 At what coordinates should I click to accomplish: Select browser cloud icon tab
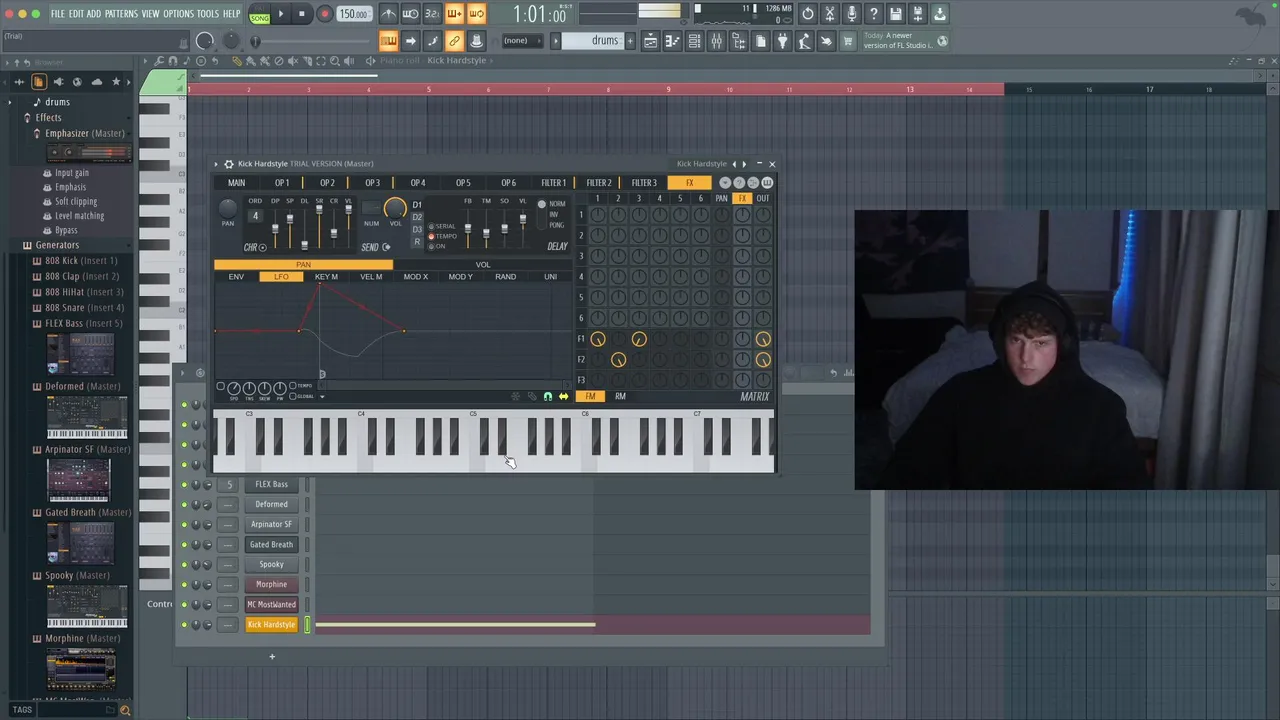coord(96,82)
